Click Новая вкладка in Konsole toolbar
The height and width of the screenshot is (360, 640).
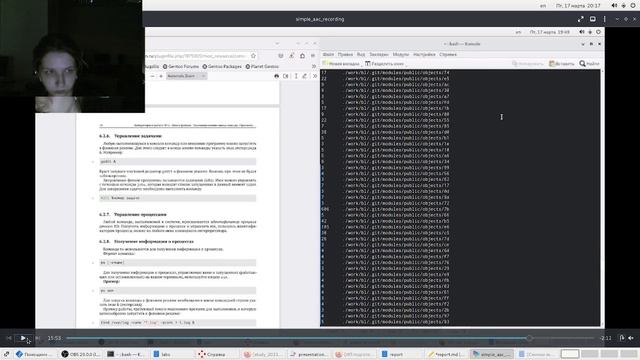pyautogui.click(x=341, y=64)
